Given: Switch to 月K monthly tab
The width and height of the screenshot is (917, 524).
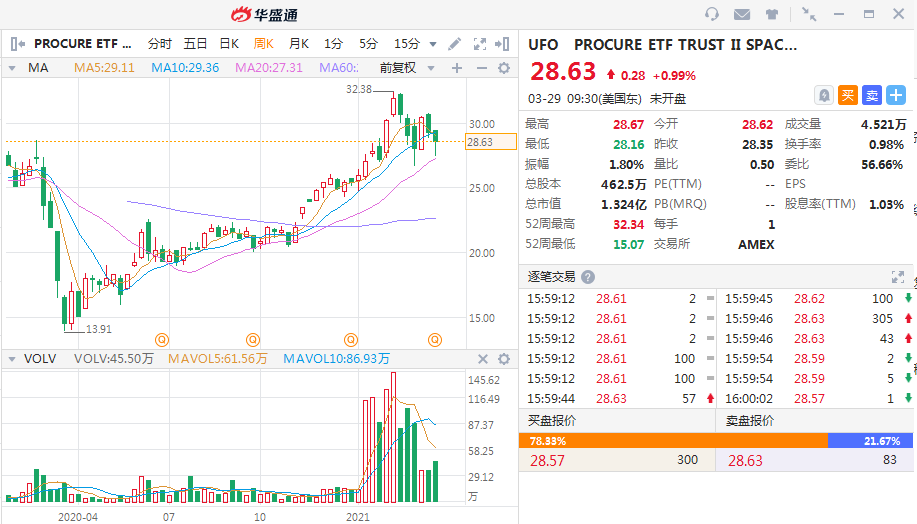Looking at the screenshot, I should click(299, 44).
